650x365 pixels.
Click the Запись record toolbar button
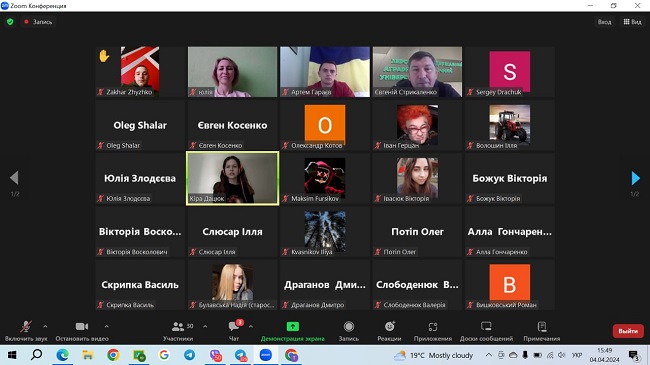tap(349, 331)
